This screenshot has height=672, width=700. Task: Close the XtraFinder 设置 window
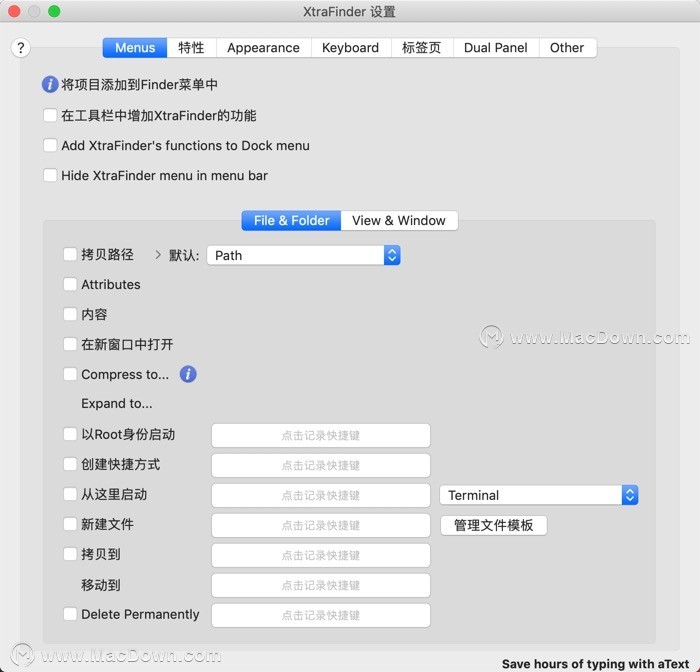pos(14,11)
